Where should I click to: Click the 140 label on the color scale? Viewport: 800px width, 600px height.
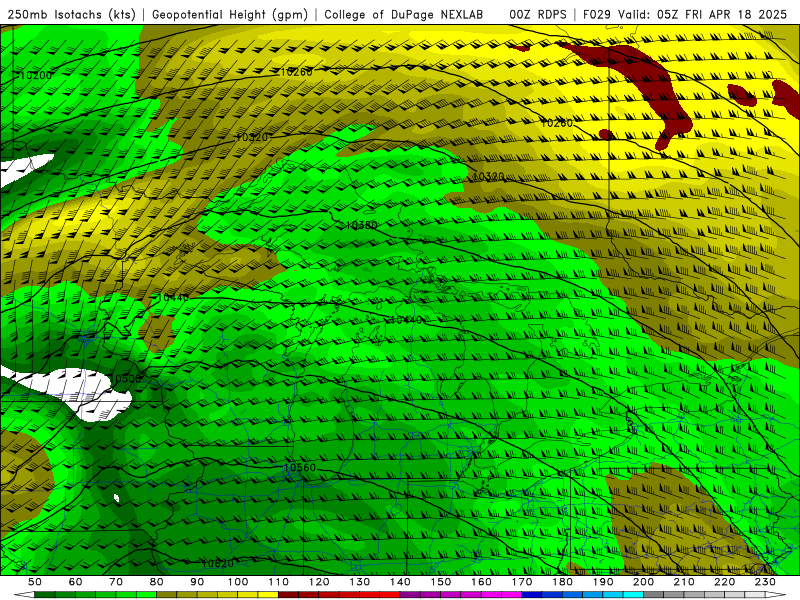[400, 582]
